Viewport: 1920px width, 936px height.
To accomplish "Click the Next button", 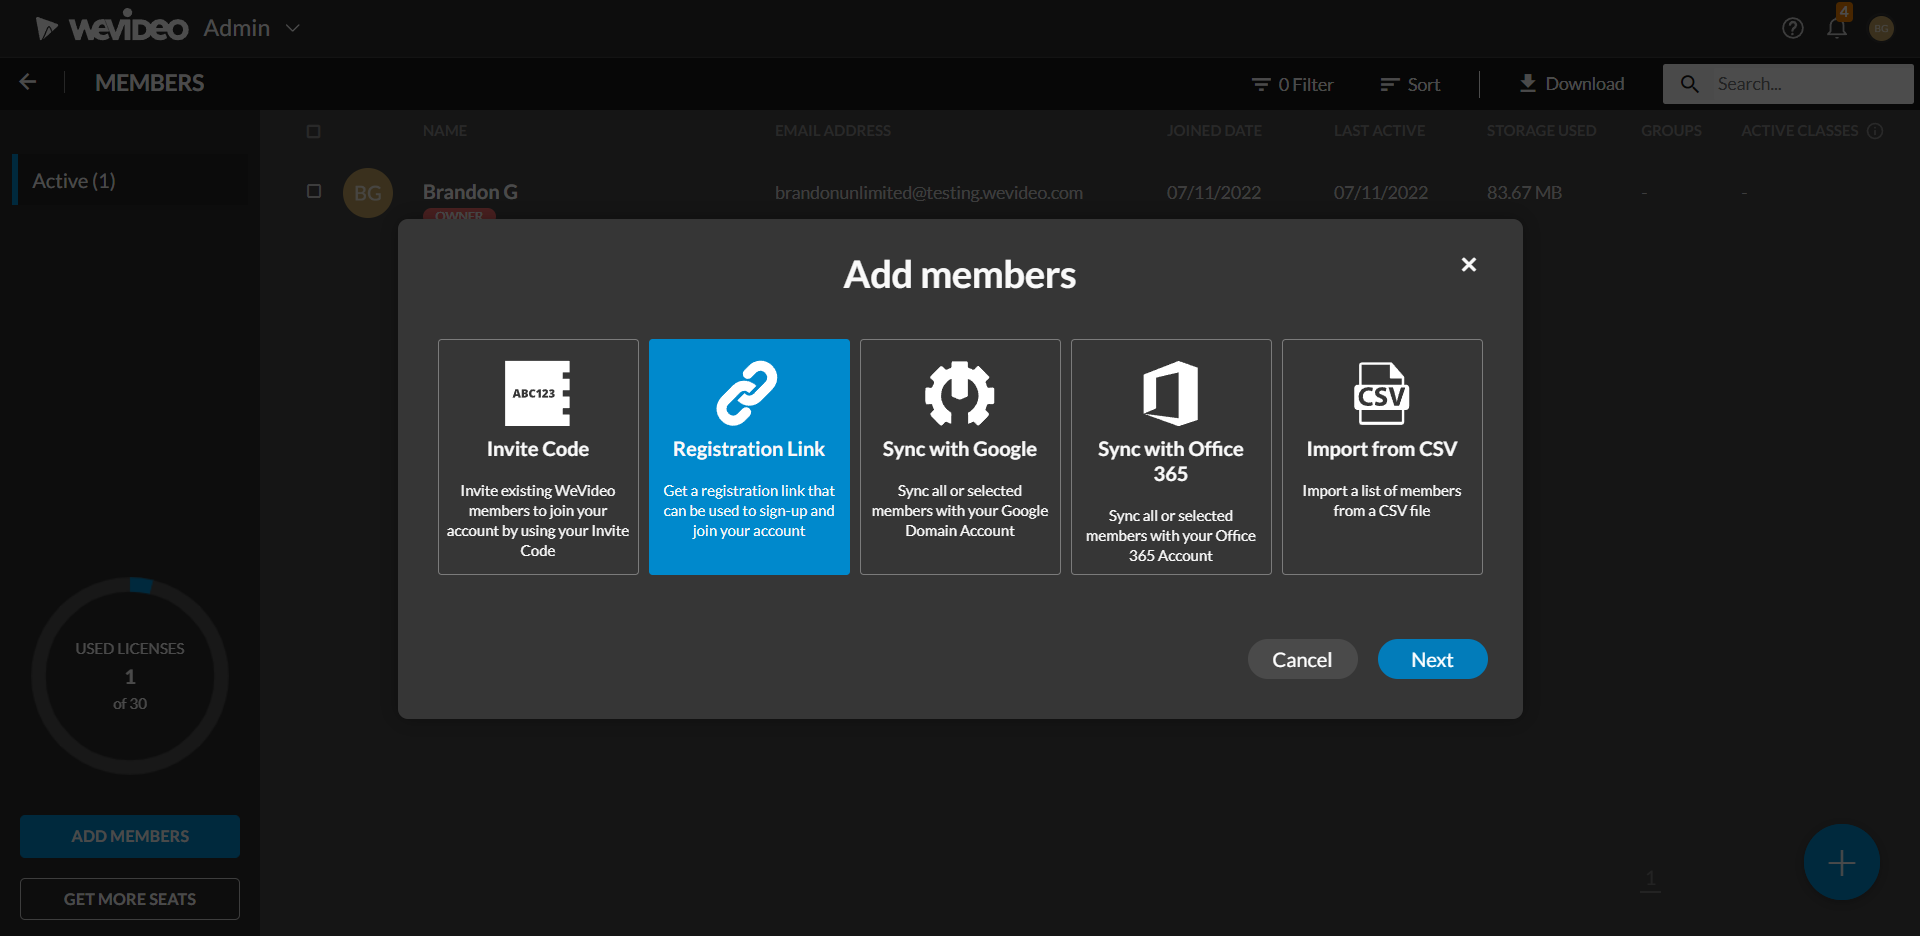I will click(x=1432, y=659).
